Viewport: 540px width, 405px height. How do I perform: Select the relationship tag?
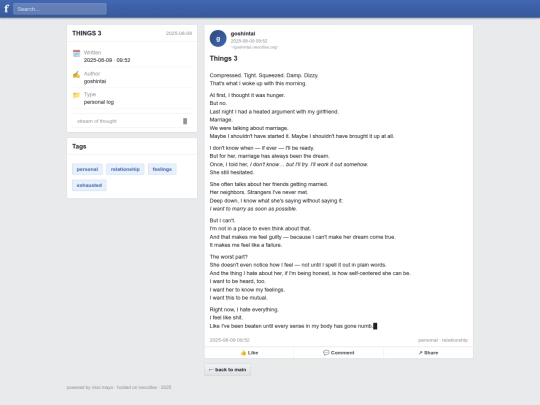(125, 169)
